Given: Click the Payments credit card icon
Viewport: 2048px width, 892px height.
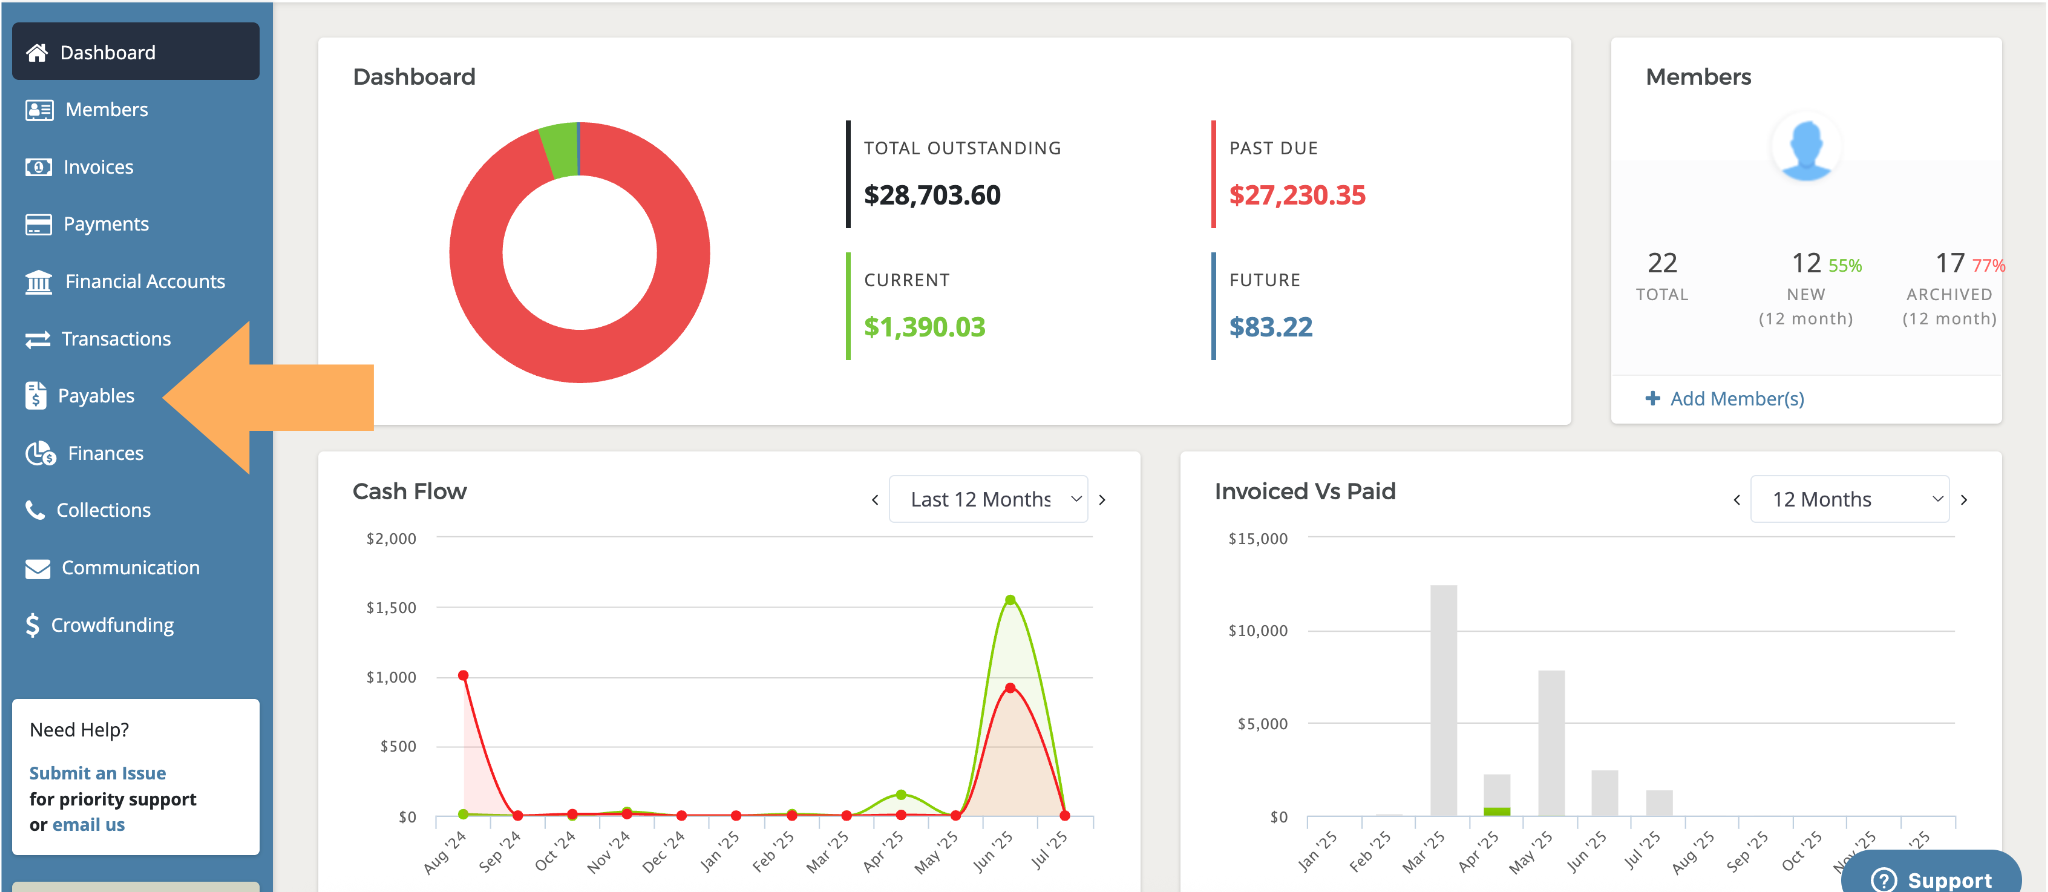Looking at the screenshot, I should 38,224.
